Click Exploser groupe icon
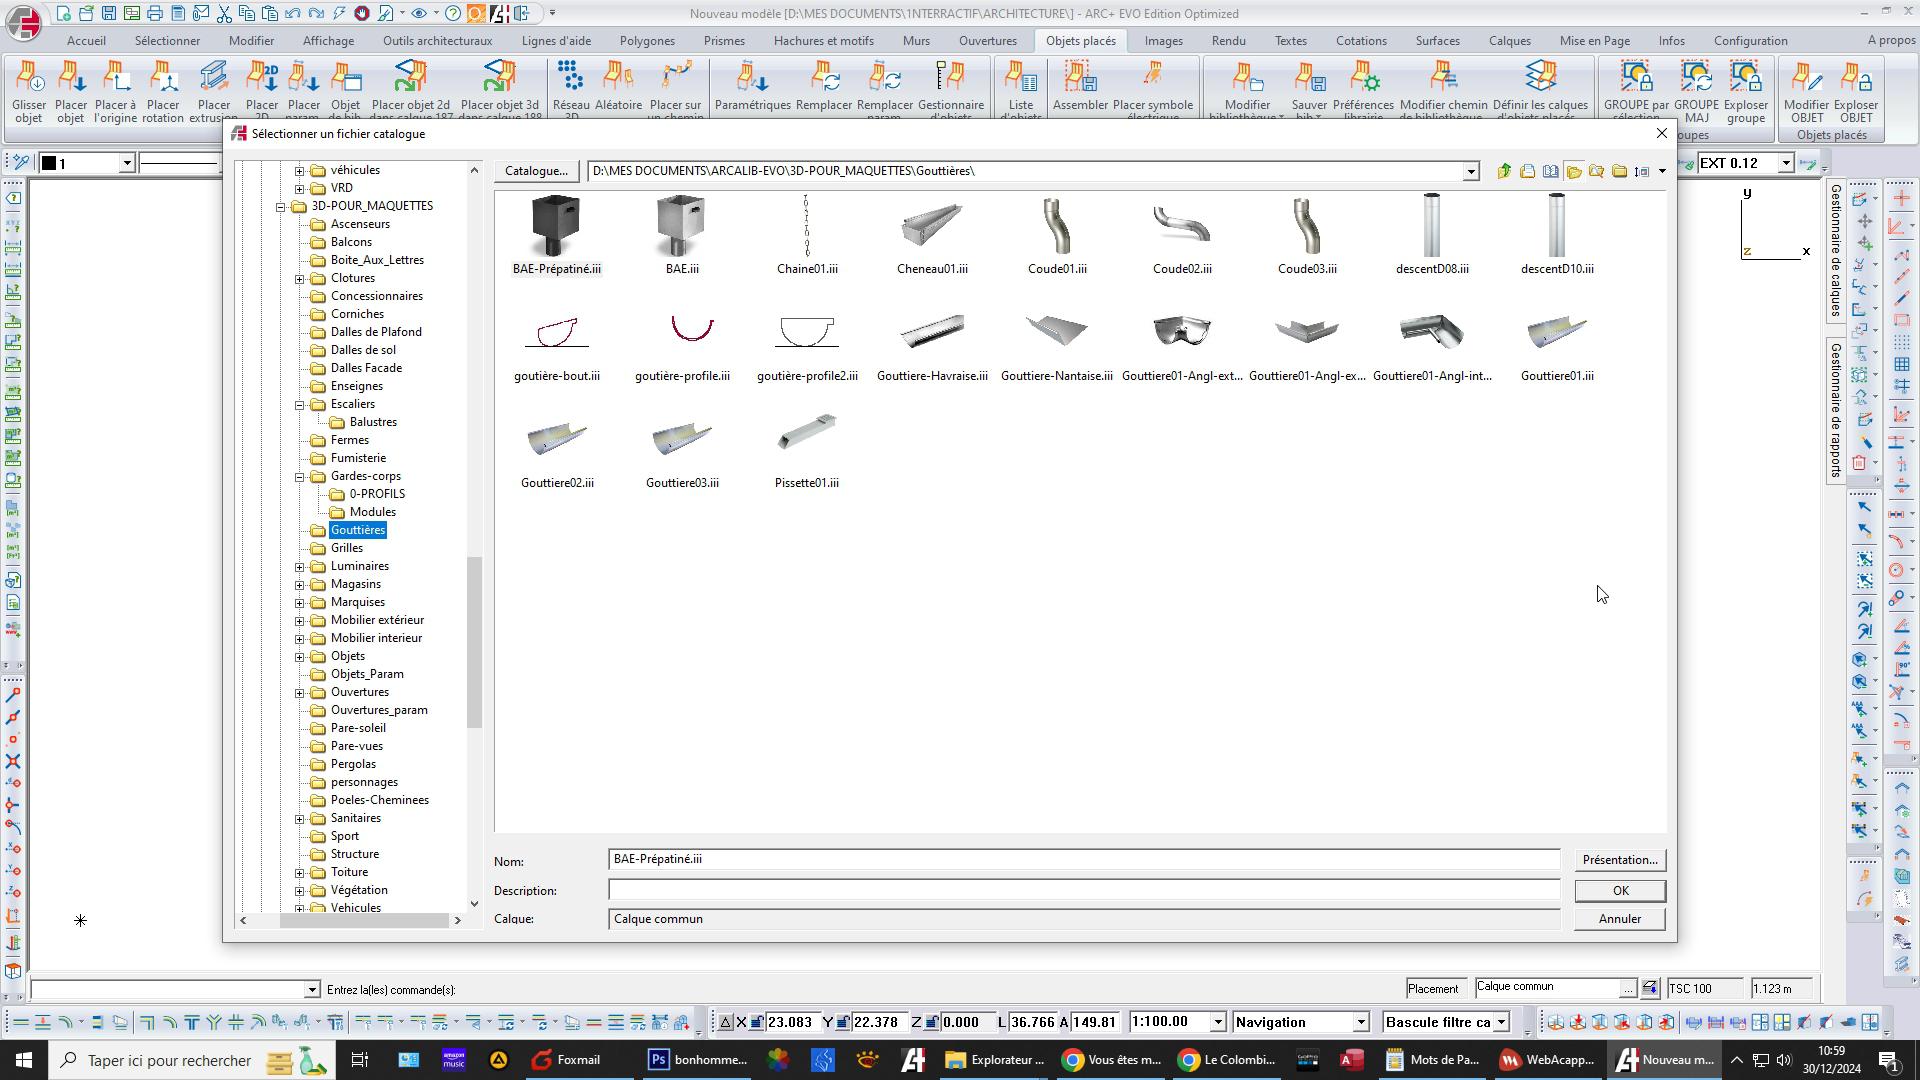Image resolution: width=1920 pixels, height=1080 pixels. point(1745,90)
